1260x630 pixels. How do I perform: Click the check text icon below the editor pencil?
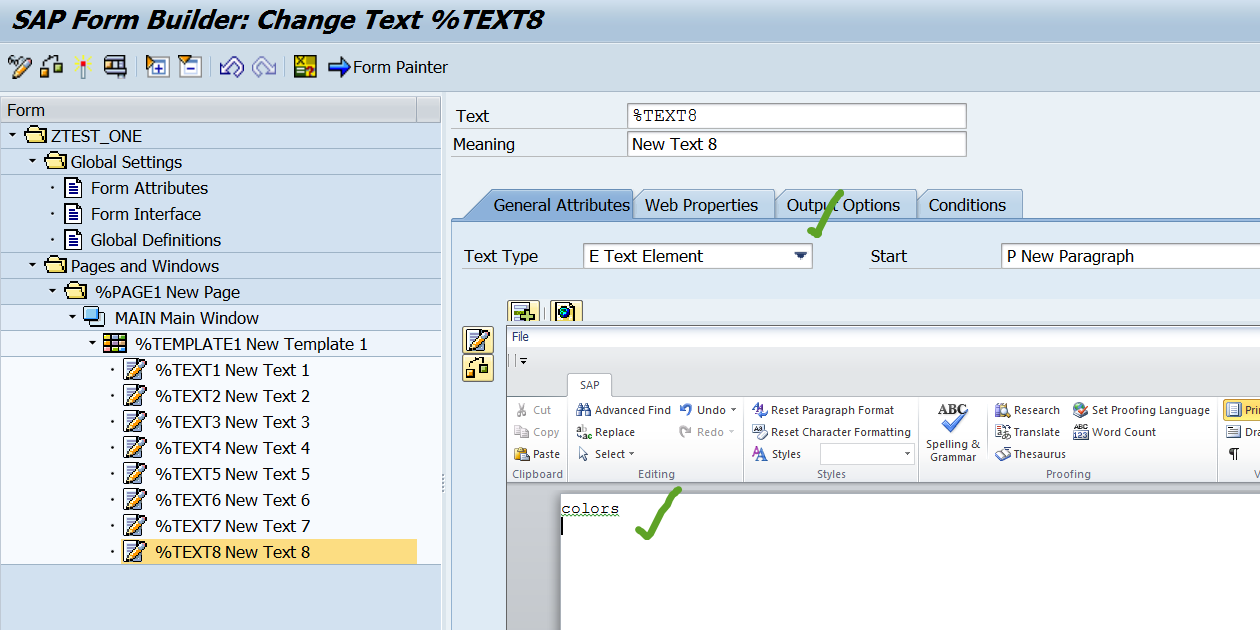coord(477,368)
